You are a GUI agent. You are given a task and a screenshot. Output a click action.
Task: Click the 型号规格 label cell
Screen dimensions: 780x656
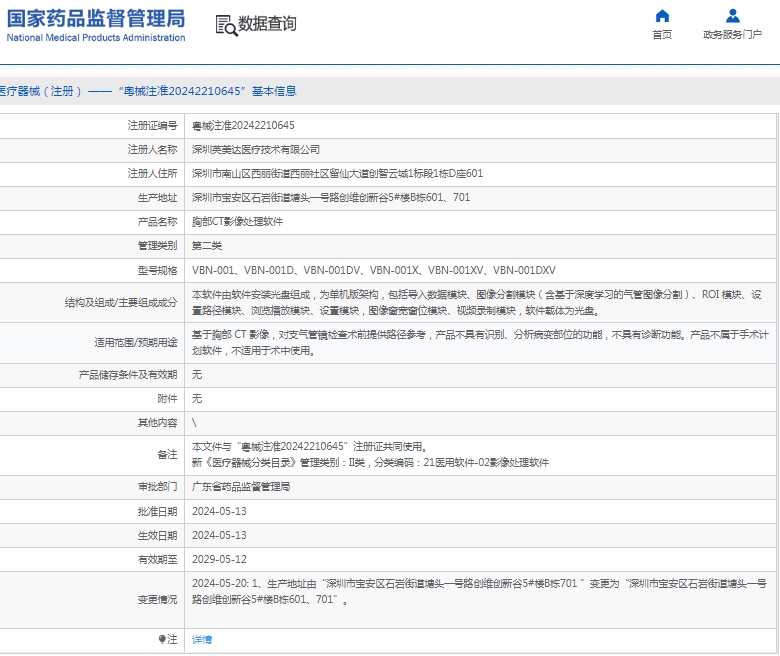pyautogui.click(x=92, y=270)
